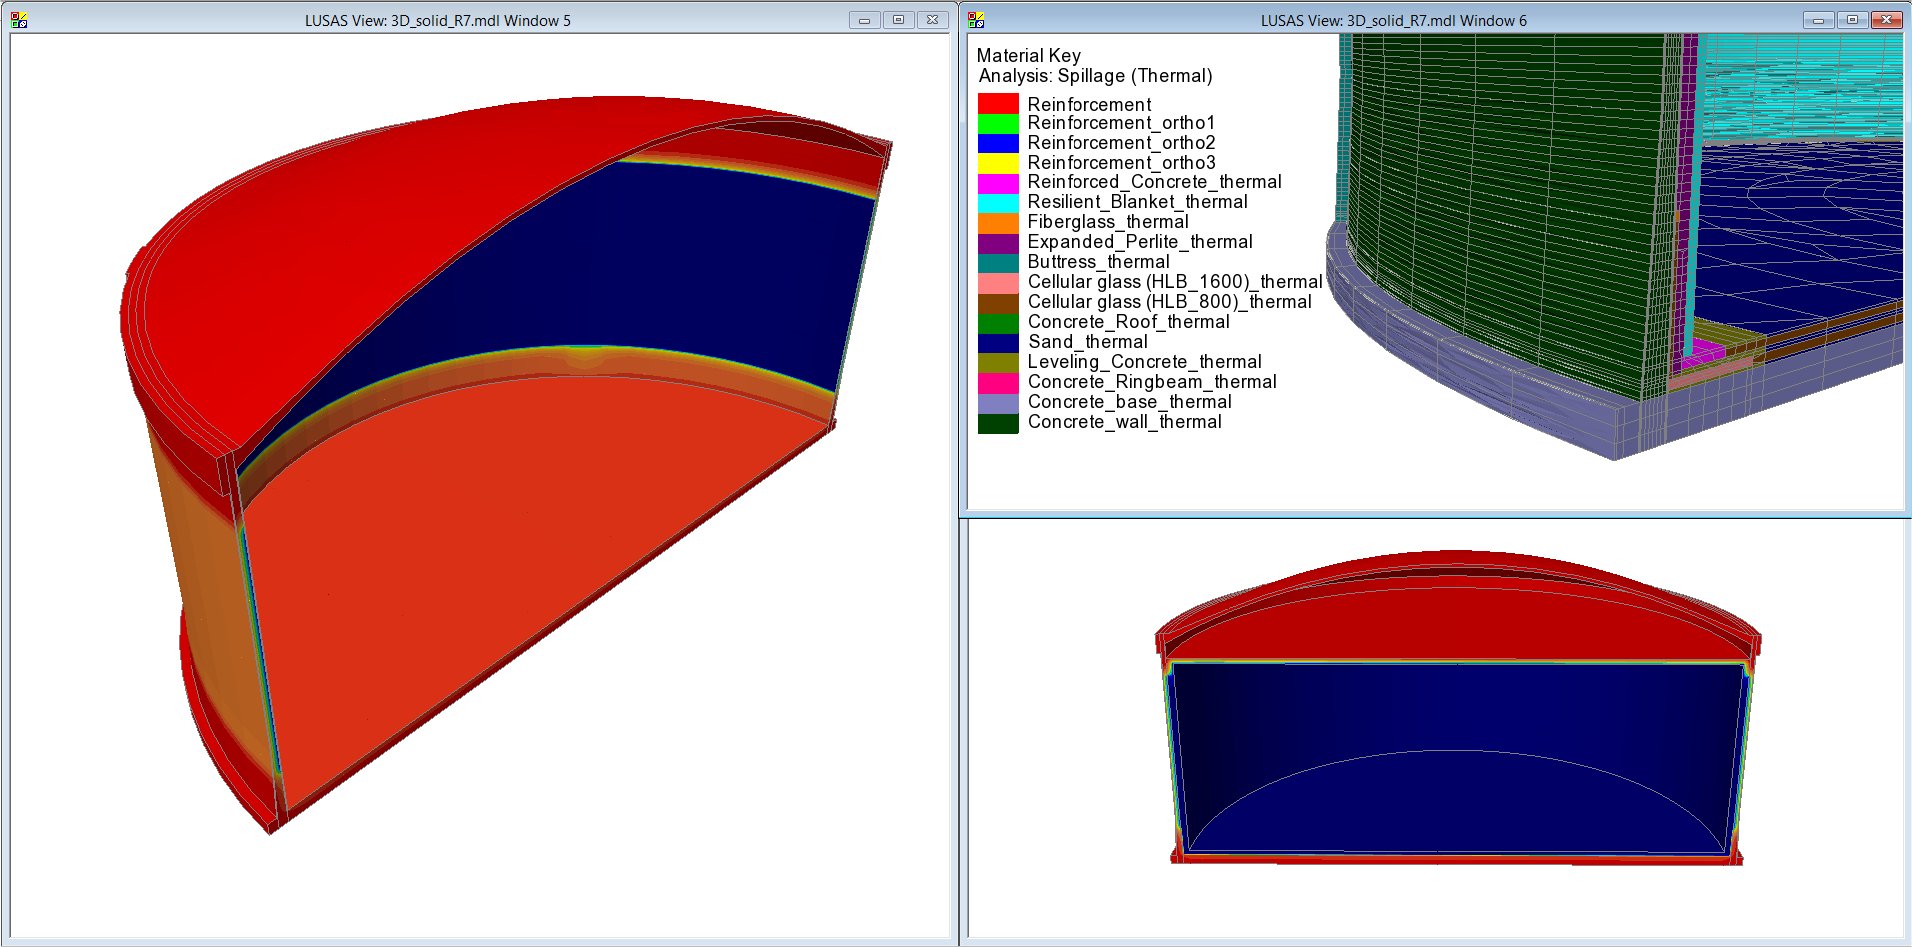Close the Window 6 view
The height and width of the screenshot is (947, 1912).
(x=1886, y=20)
